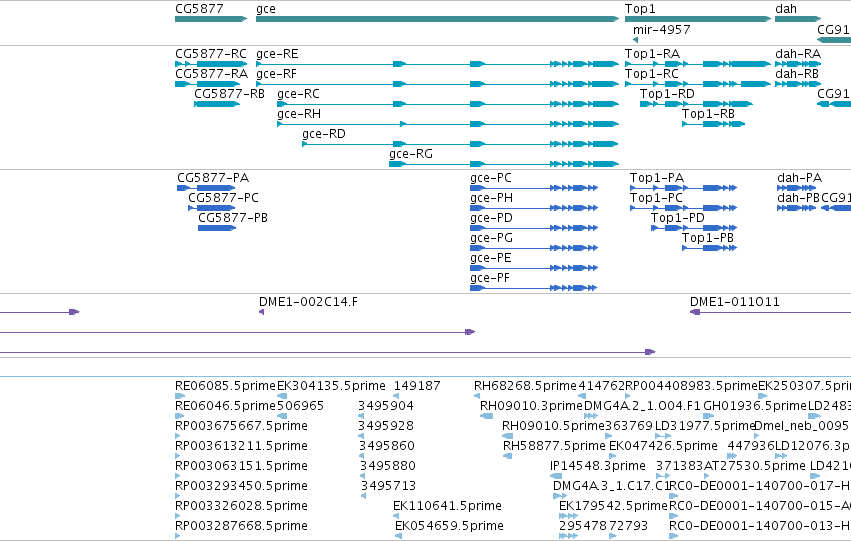Click transcript CG5877-RB

pyautogui.click(x=217, y=104)
